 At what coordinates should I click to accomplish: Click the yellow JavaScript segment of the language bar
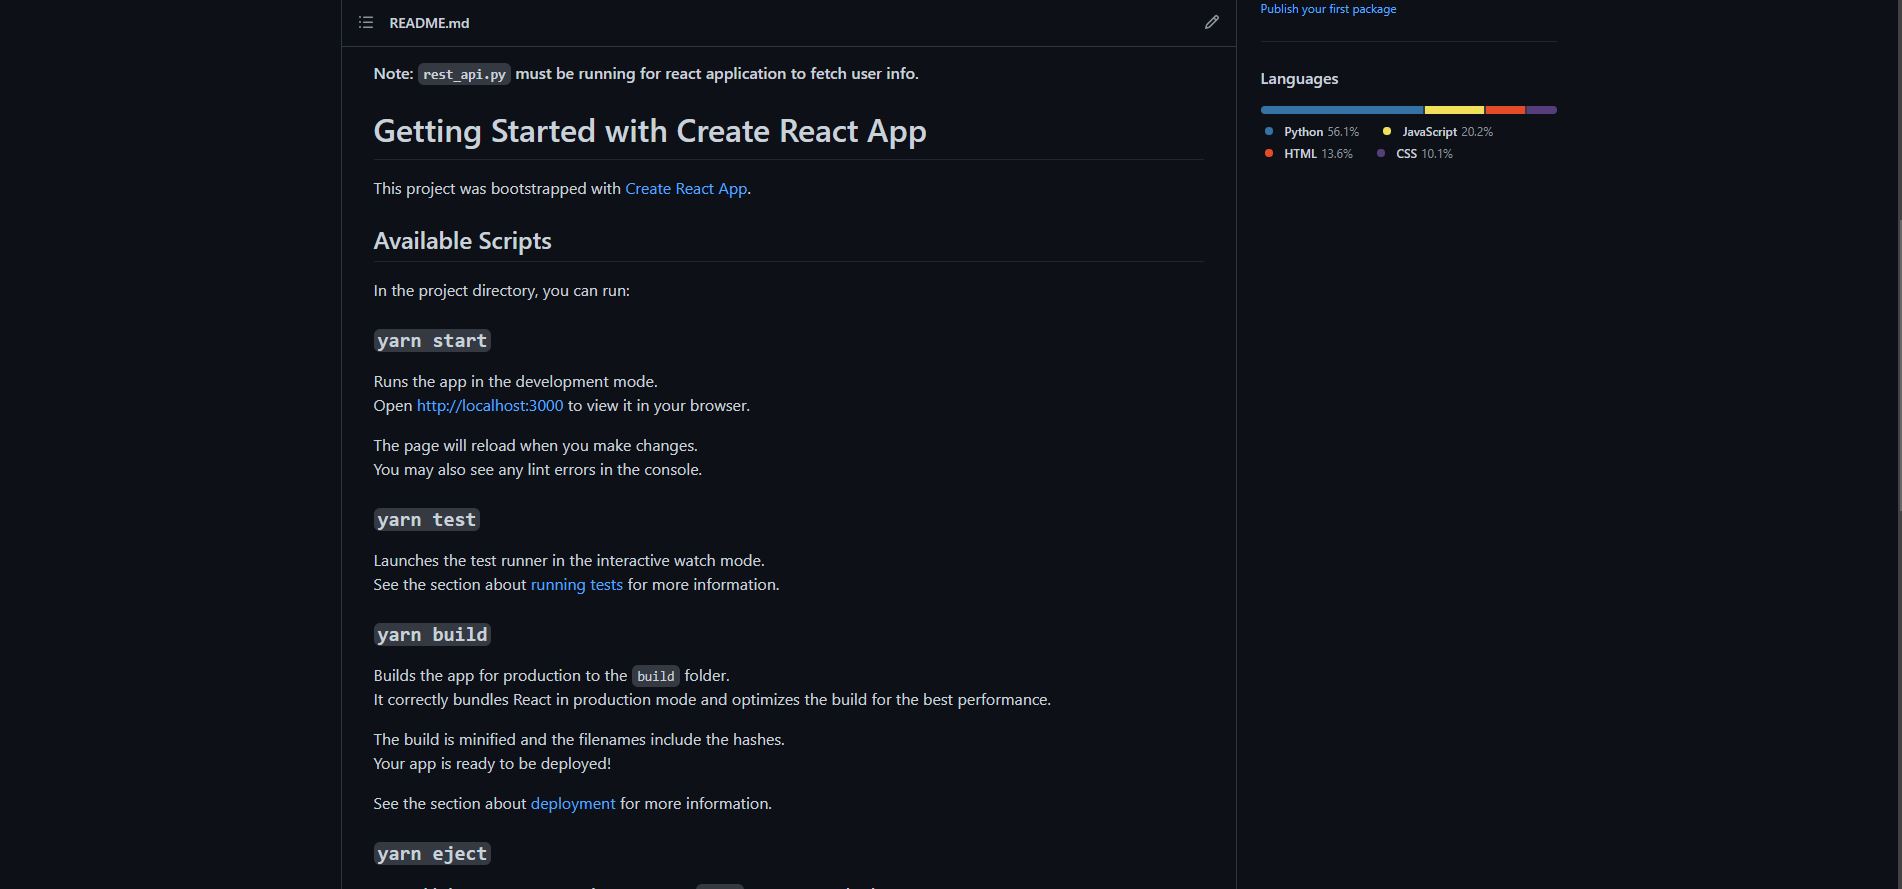pos(1454,110)
